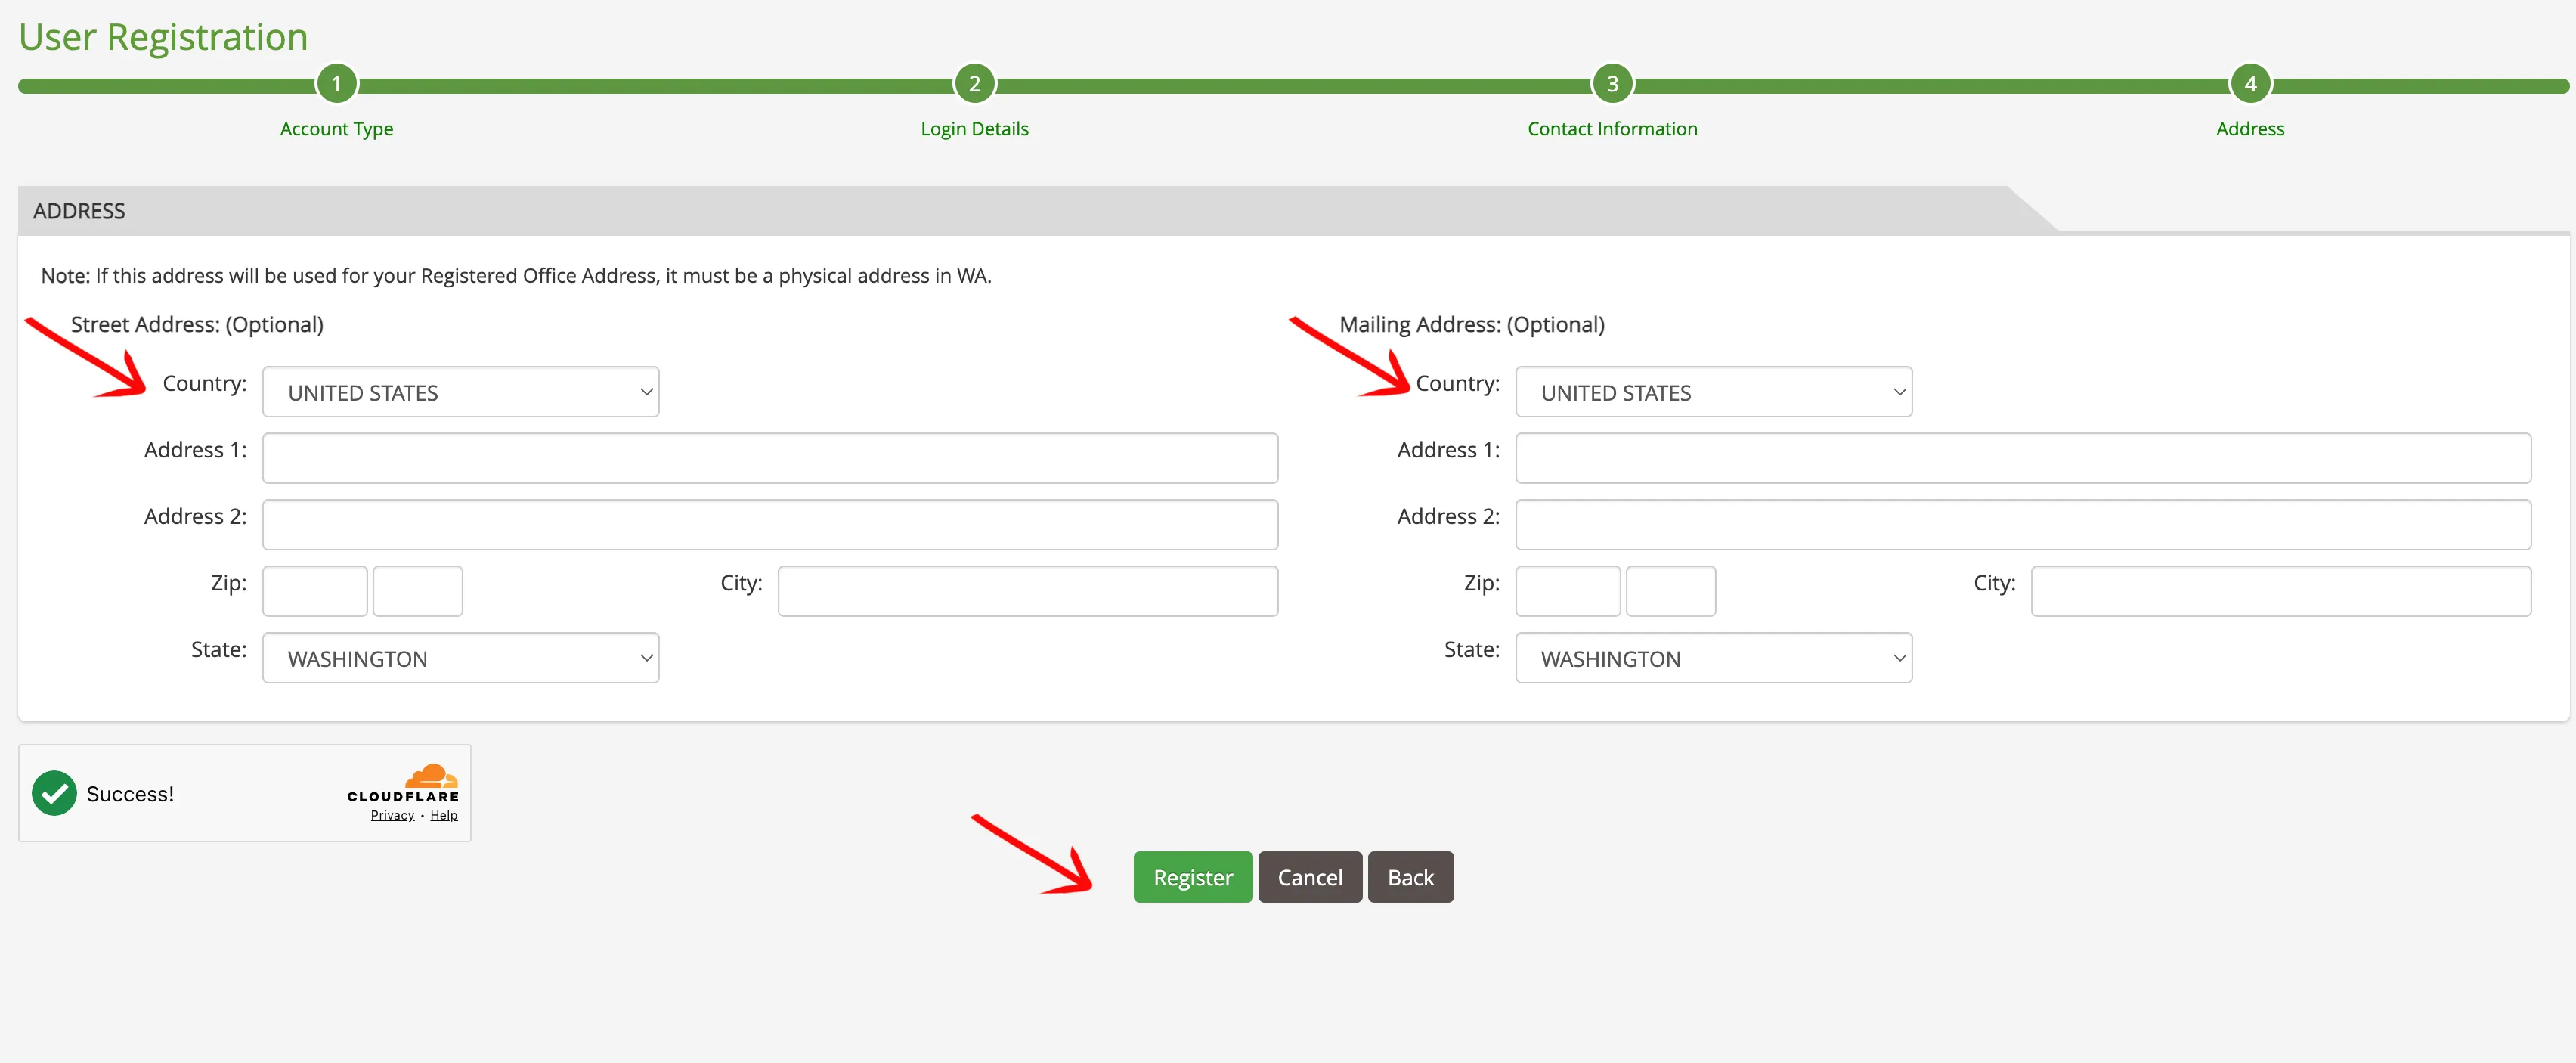The image size is (2576, 1063).
Task: Focus Street Address first Zip box
Action: pyautogui.click(x=315, y=591)
